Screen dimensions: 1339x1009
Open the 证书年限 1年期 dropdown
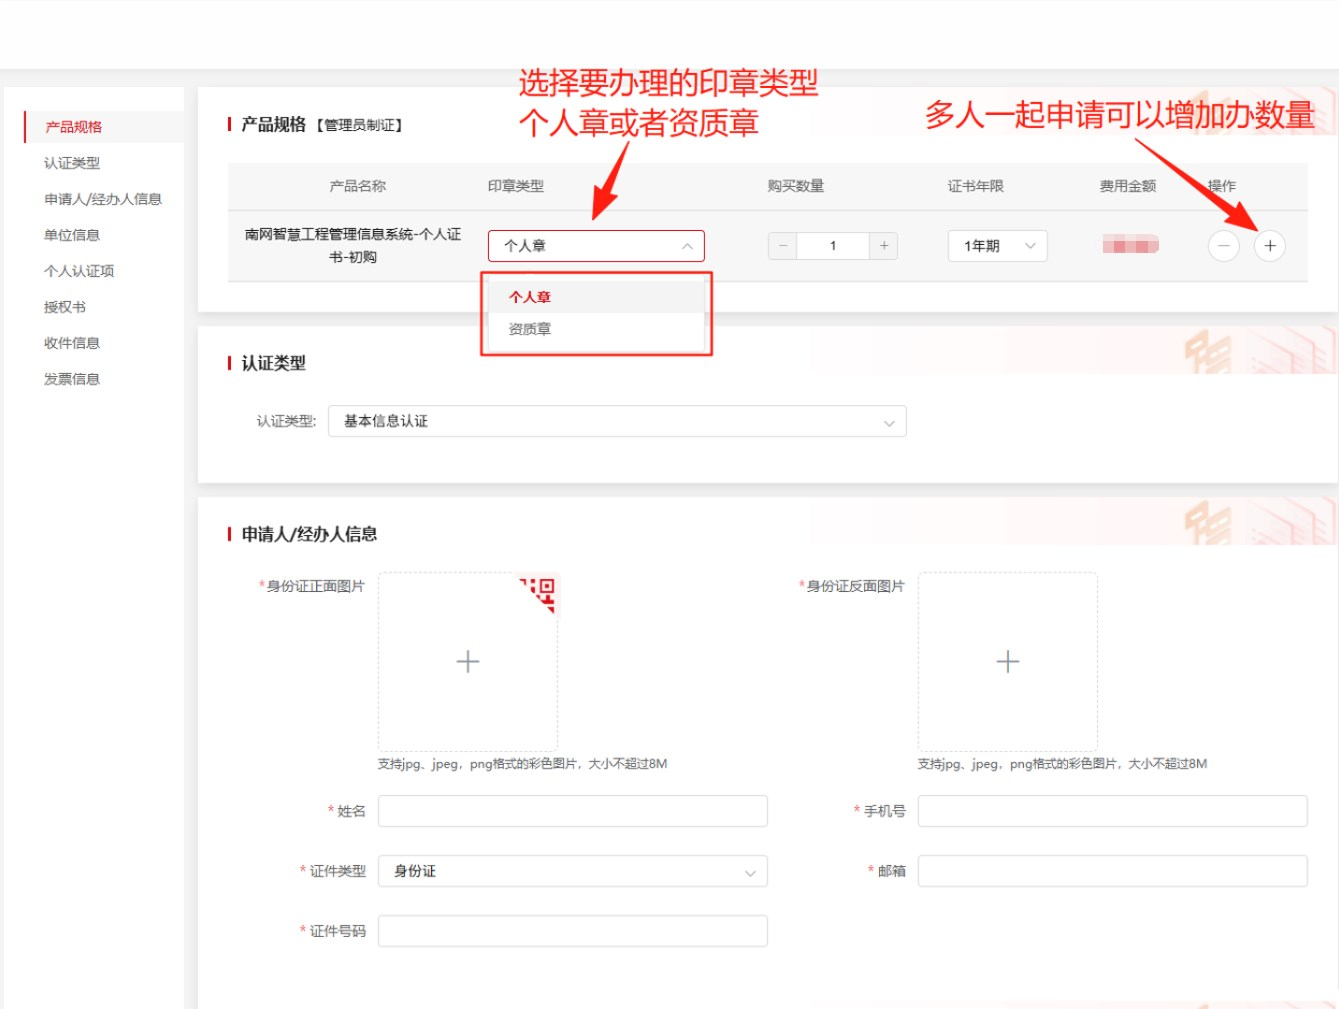click(997, 246)
